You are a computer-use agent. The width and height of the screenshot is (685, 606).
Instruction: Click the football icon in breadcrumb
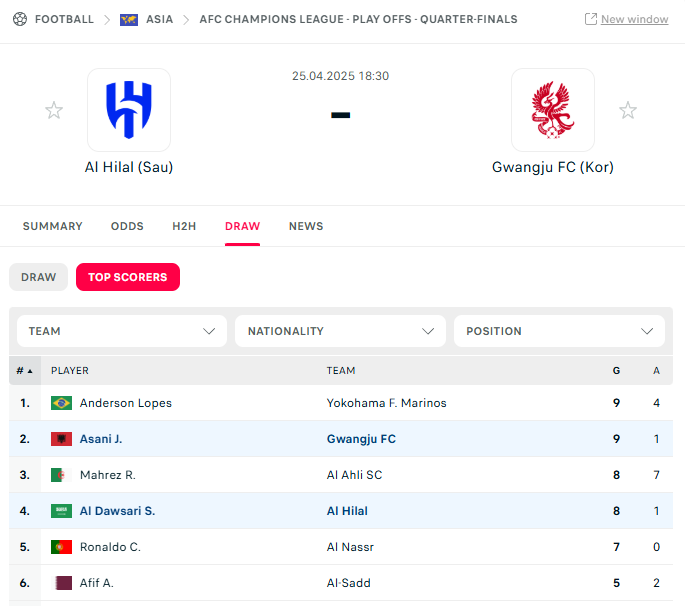(20, 19)
